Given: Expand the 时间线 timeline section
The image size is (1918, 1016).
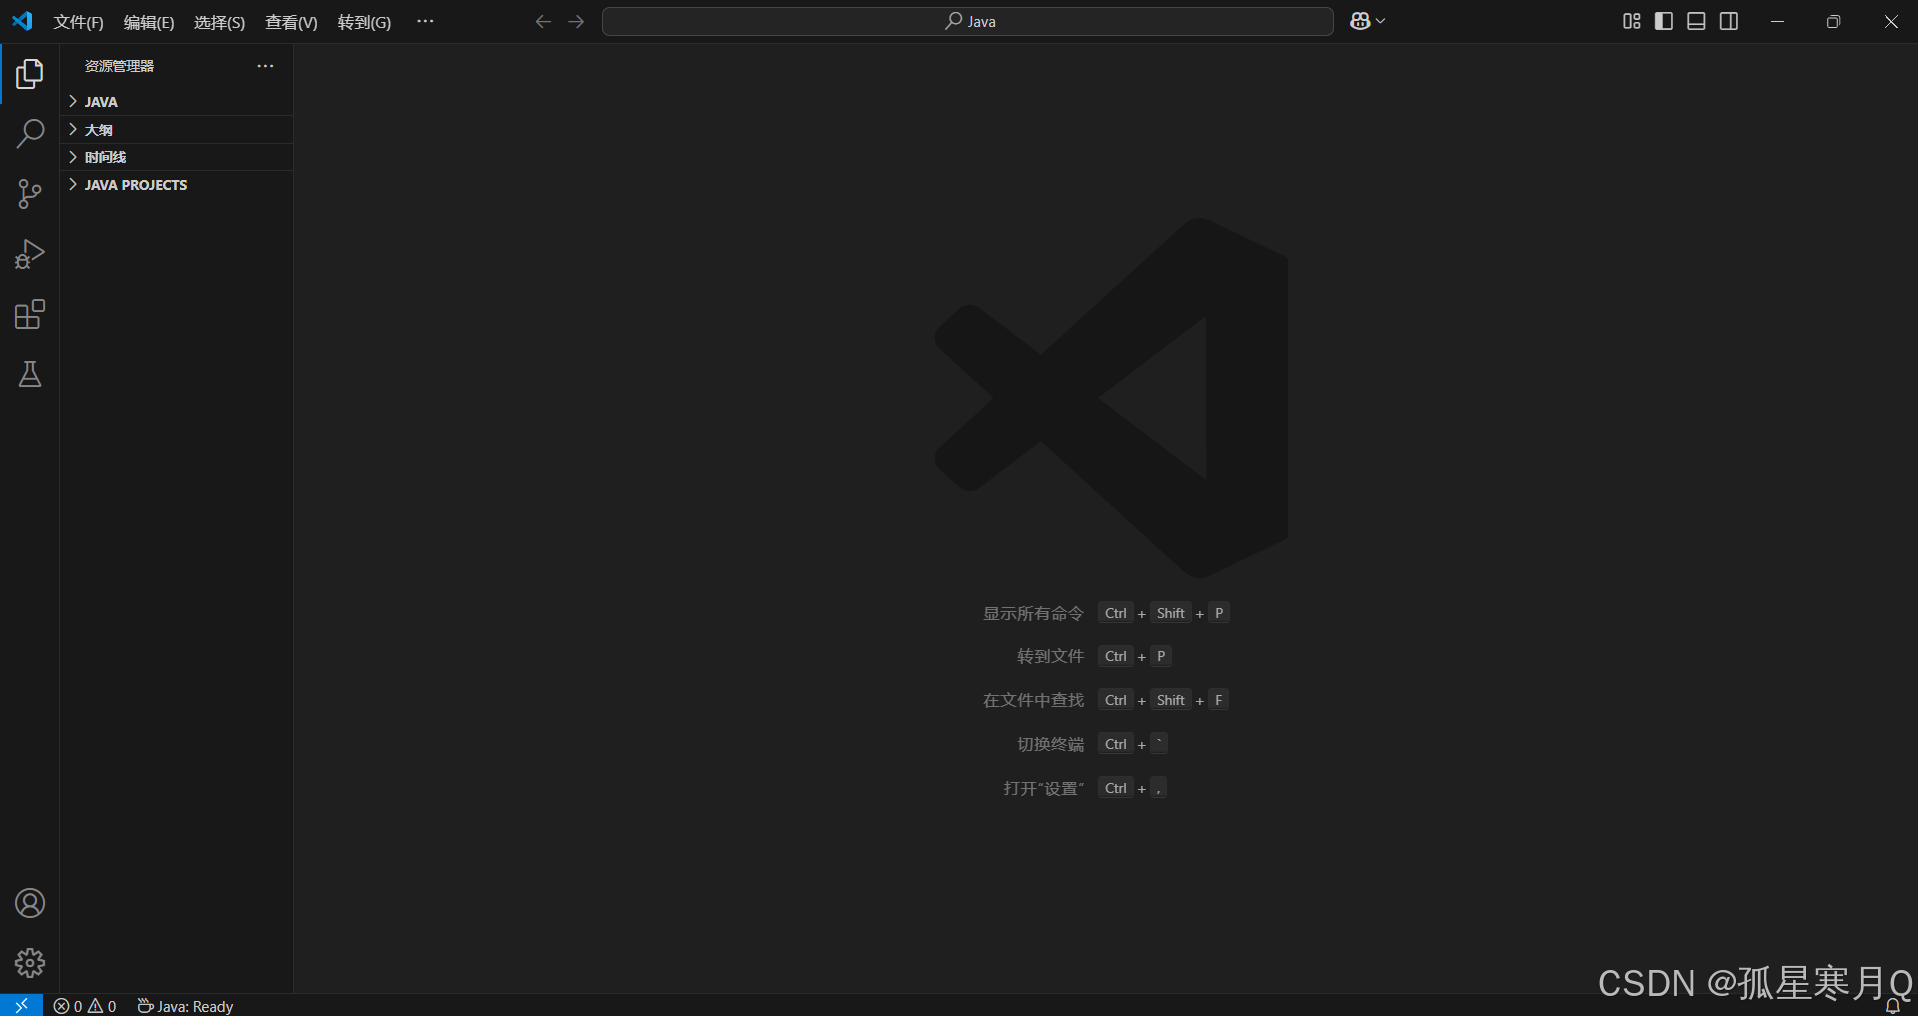Looking at the screenshot, I should click(x=176, y=157).
